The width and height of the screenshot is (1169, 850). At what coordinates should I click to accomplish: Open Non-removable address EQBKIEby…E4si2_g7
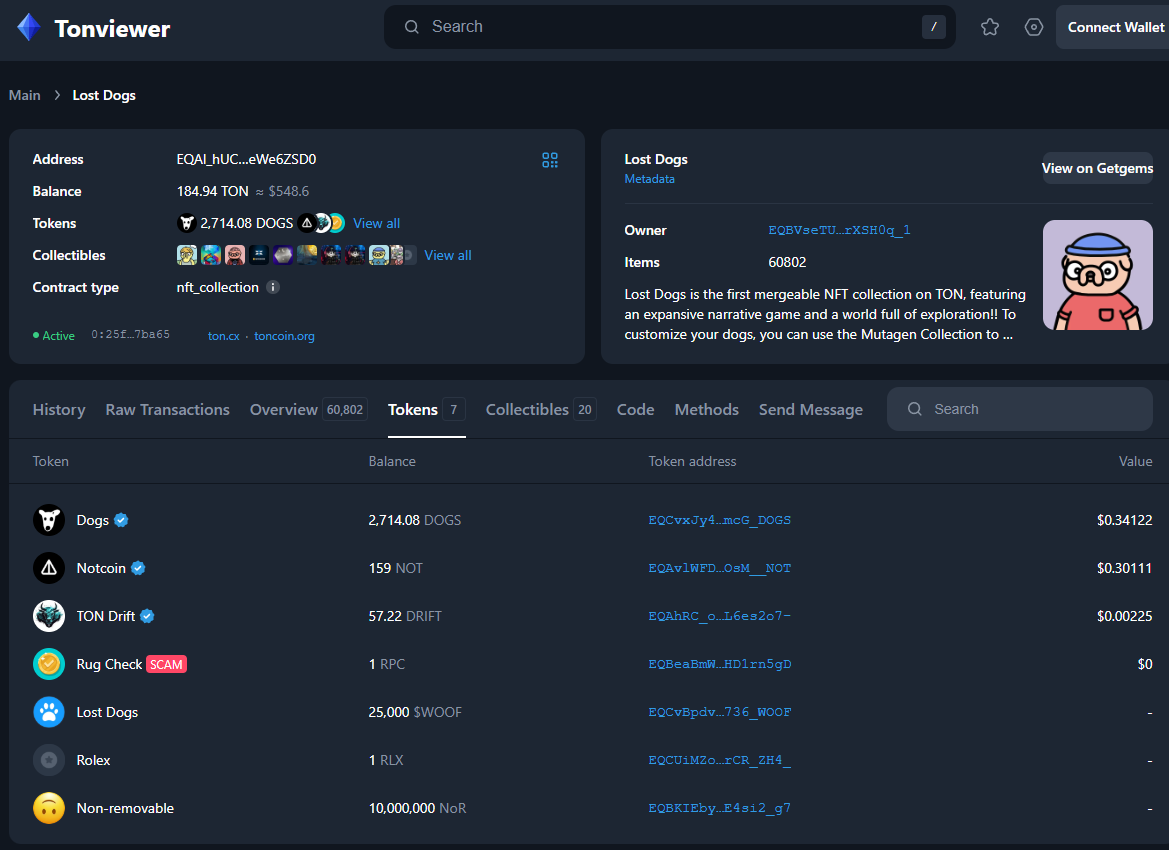click(x=719, y=808)
